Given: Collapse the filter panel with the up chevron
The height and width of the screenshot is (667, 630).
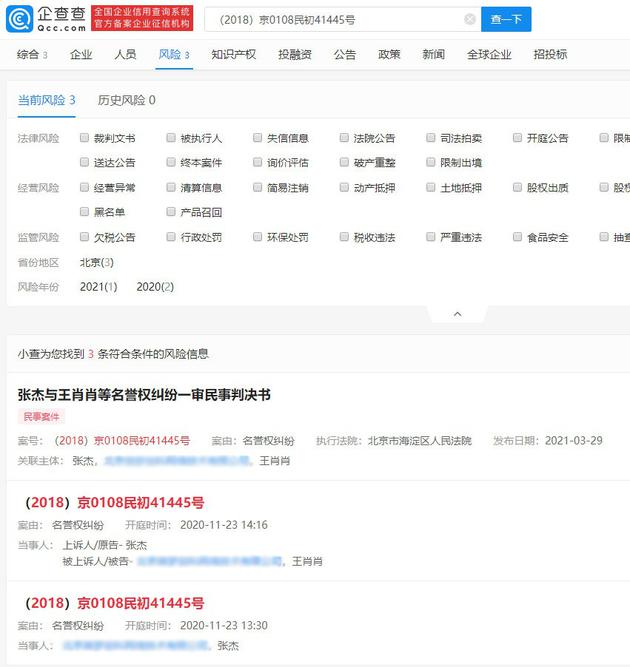Looking at the screenshot, I should coord(458,314).
